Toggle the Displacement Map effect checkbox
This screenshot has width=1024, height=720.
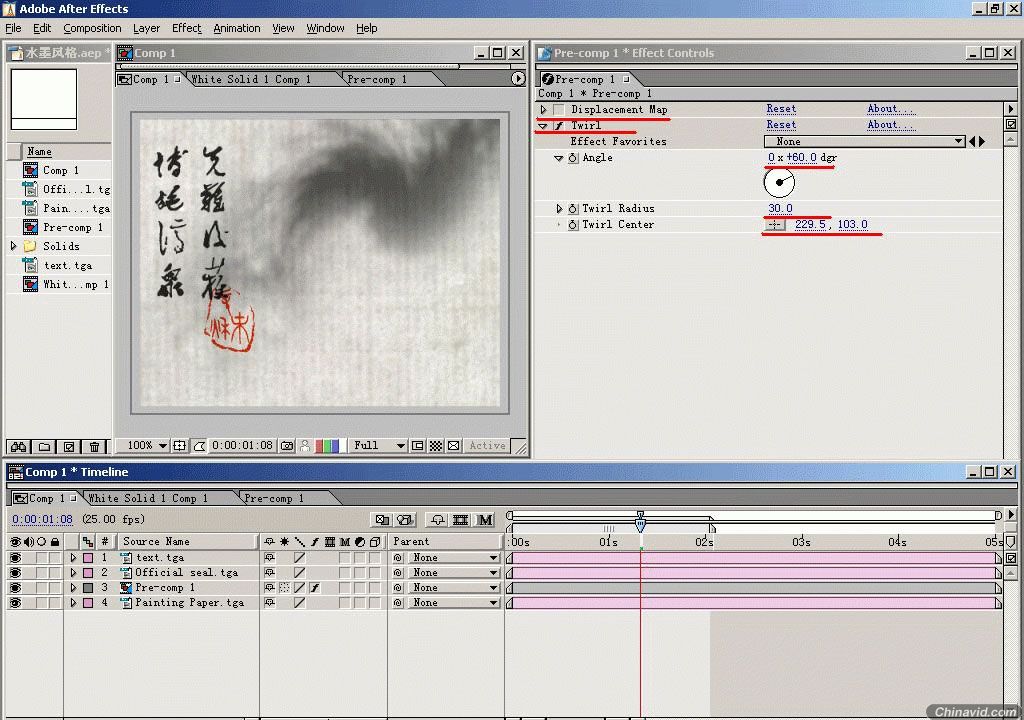(559, 110)
